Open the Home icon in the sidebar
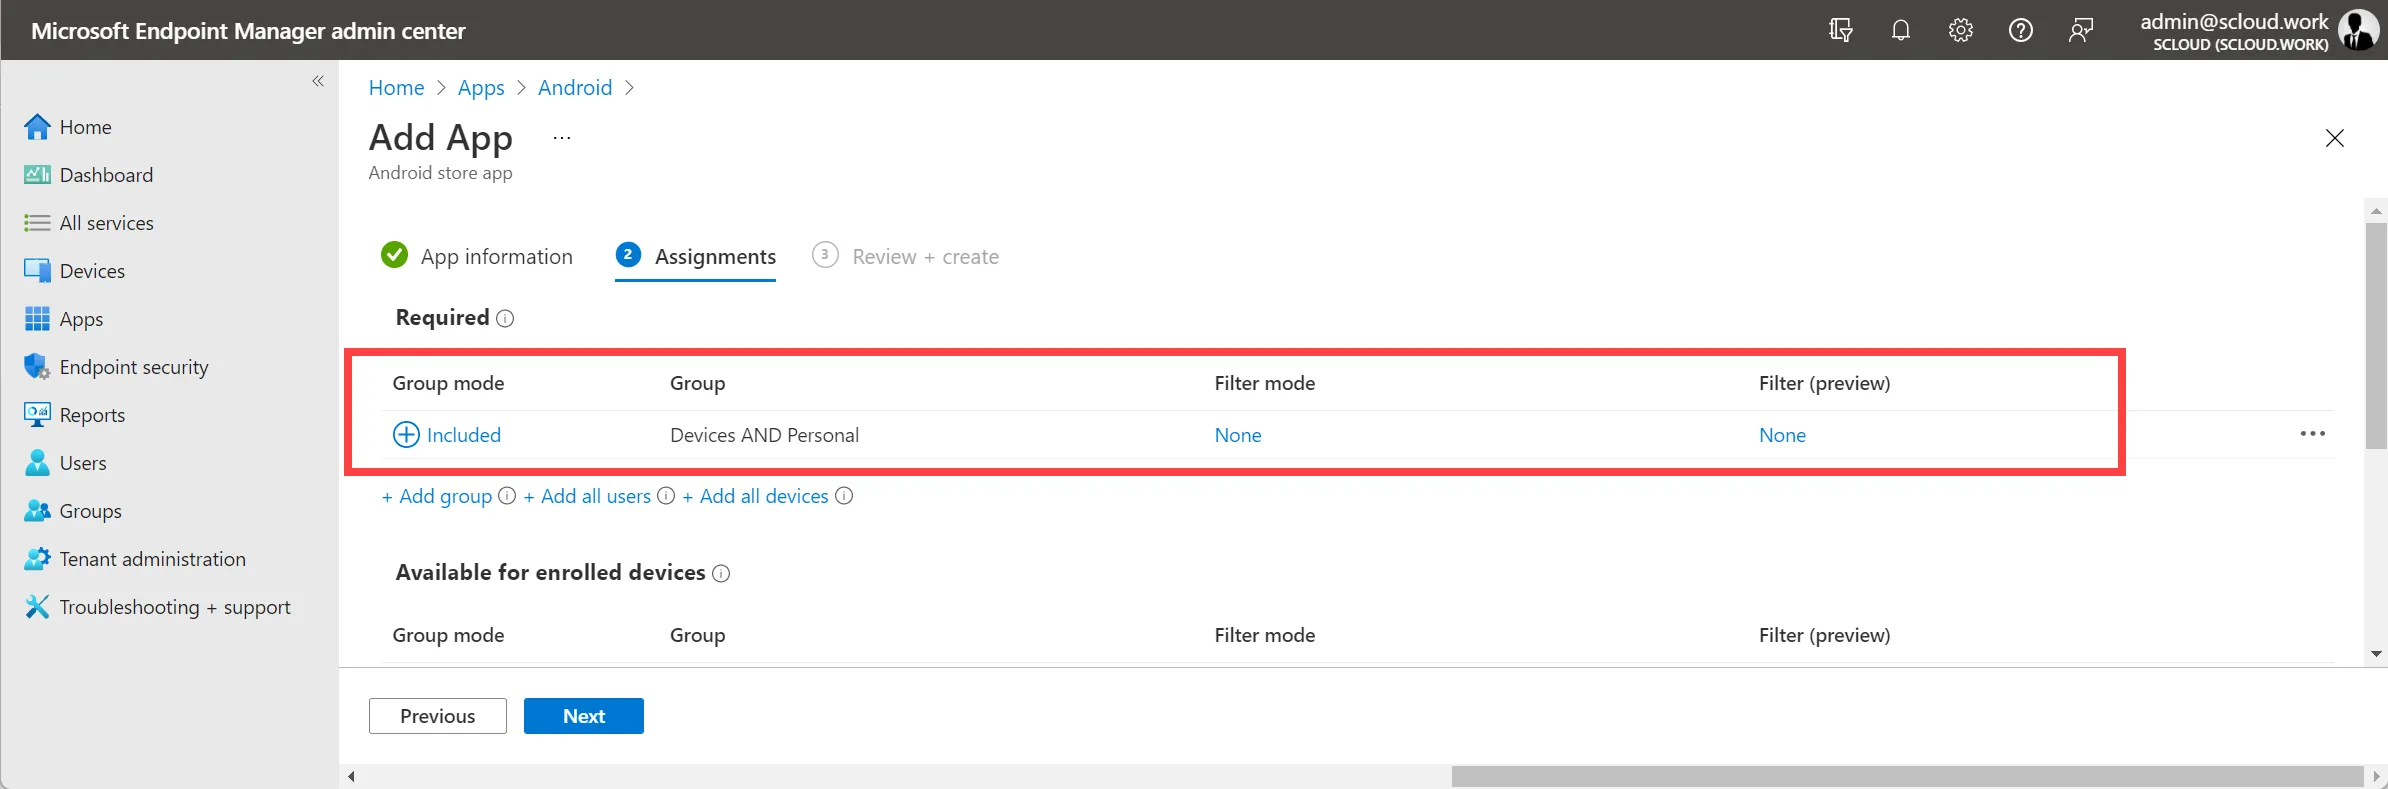 click(x=37, y=127)
